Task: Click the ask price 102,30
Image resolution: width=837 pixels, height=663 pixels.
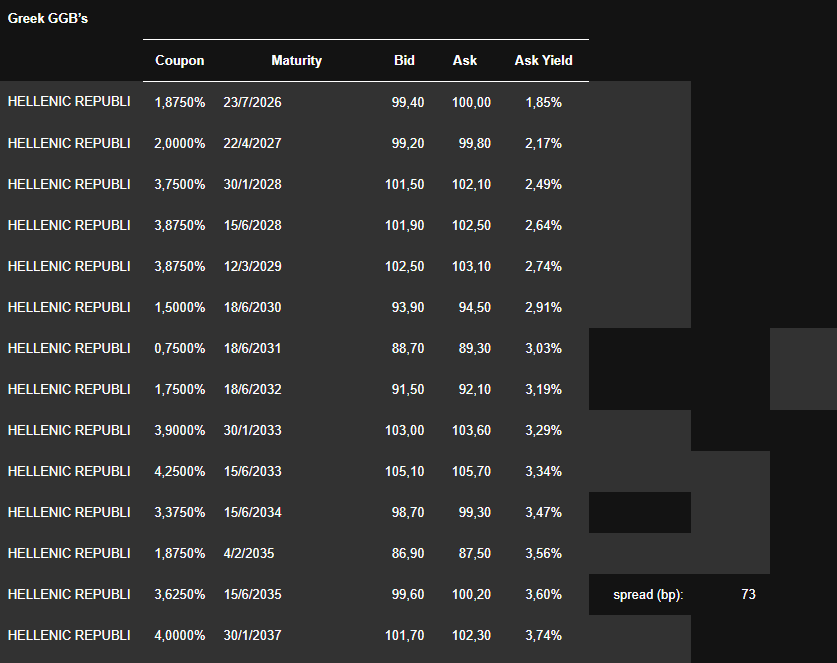Action: (x=469, y=635)
